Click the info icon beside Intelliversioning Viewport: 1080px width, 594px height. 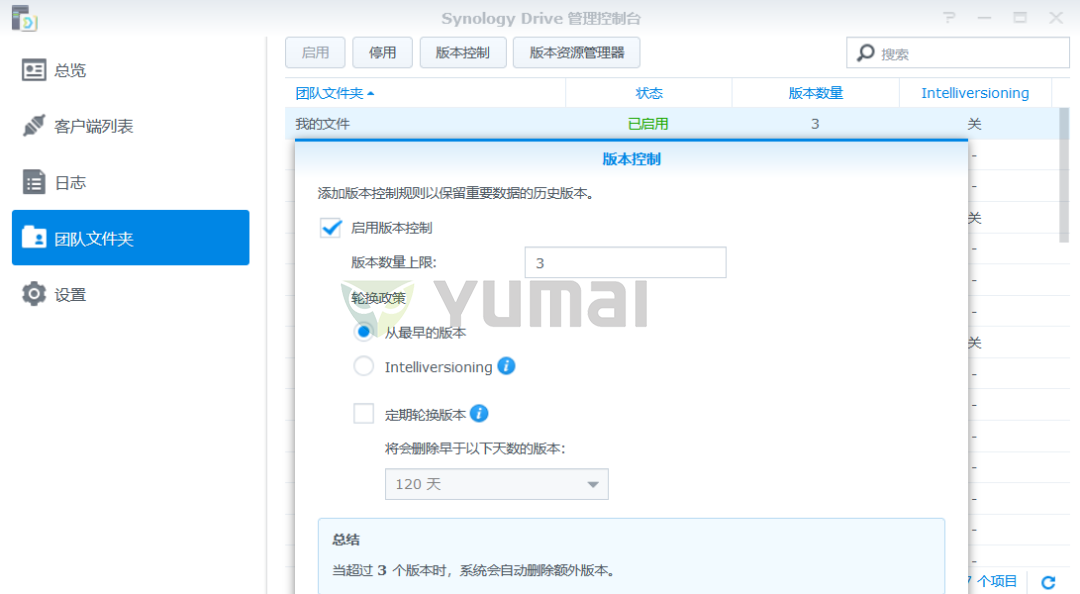point(506,366)
